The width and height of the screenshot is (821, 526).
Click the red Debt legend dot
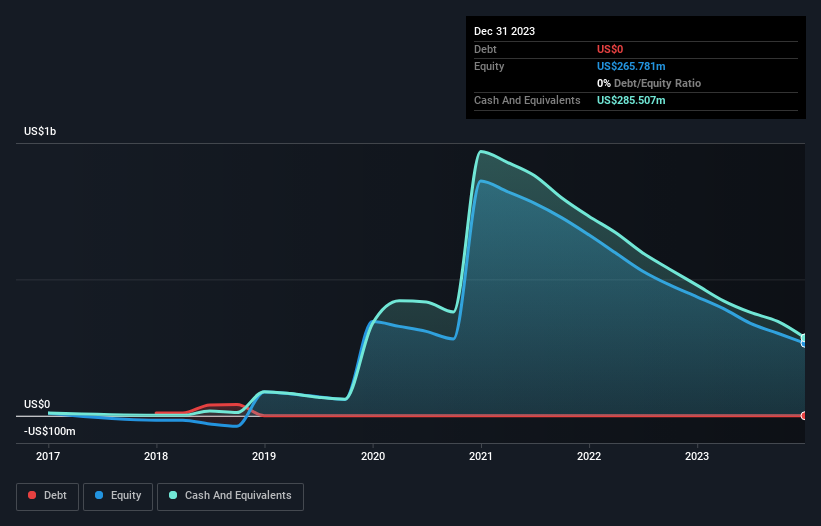(32, 495)
